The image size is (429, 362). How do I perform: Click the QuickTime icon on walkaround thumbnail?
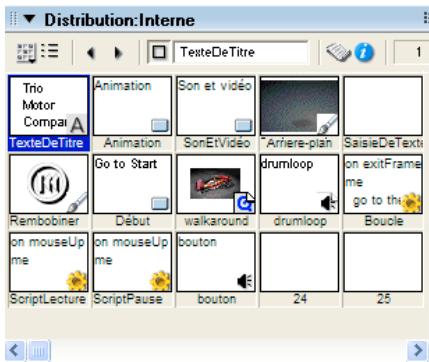point(245,203)
